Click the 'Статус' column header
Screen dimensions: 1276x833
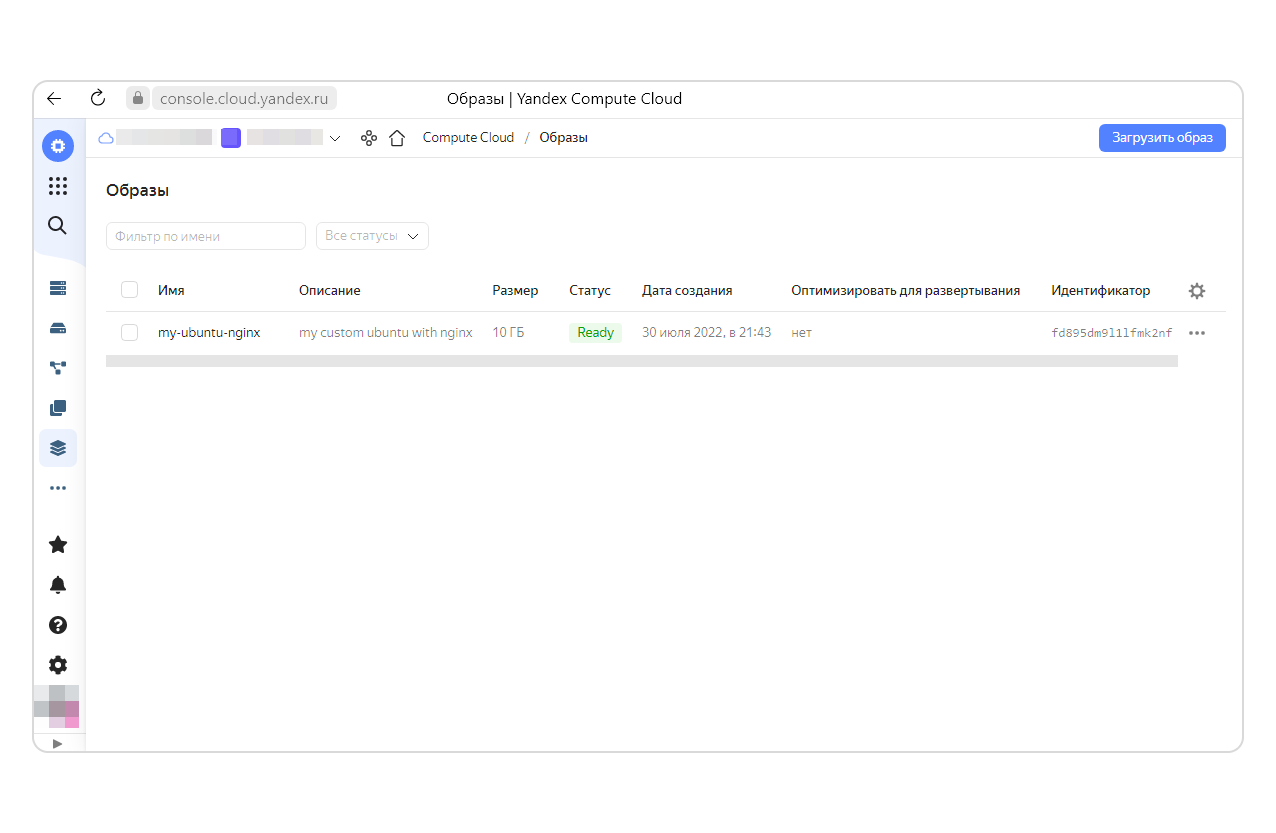[x=590, y=290]
